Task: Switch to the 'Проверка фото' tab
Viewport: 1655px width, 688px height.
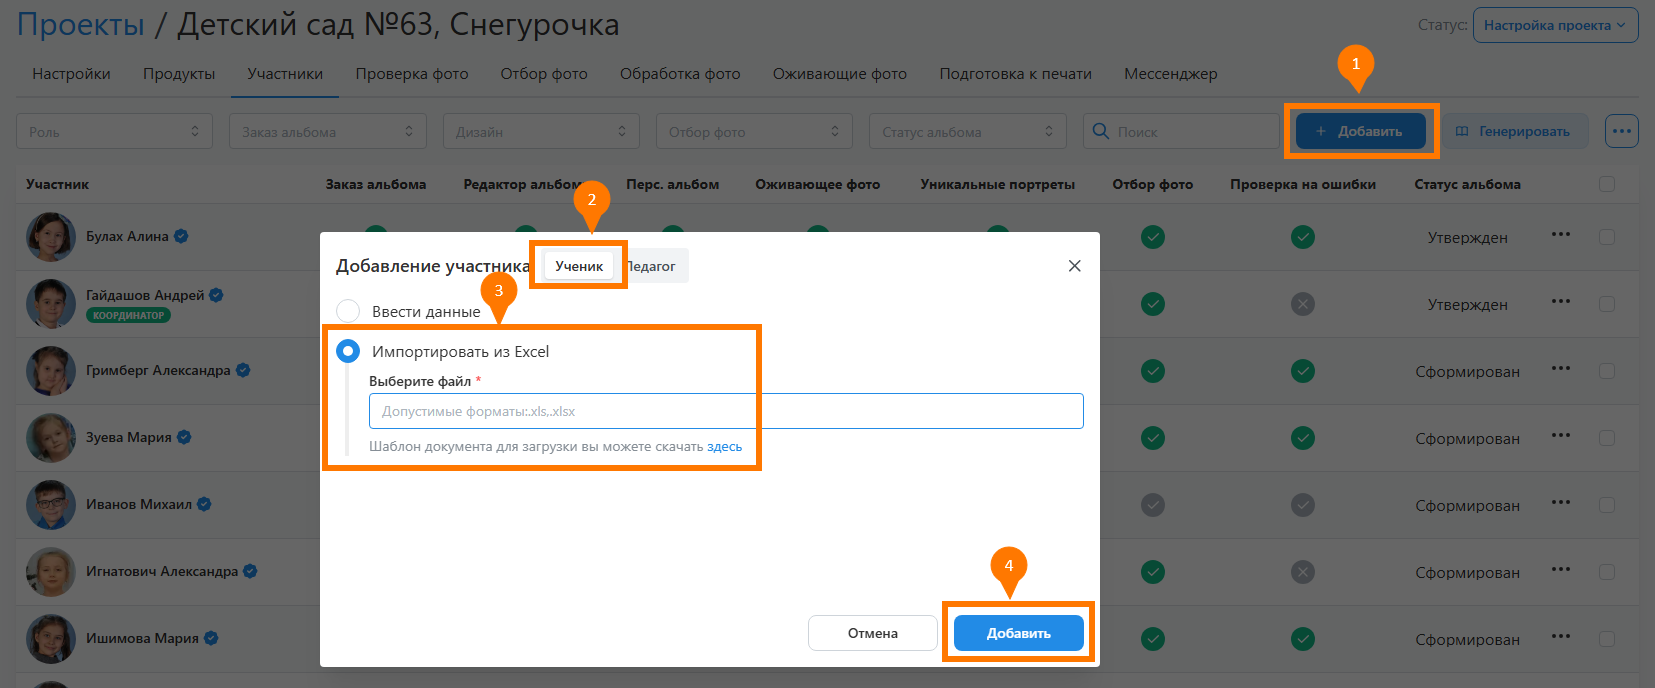Action: click(411, 74)
